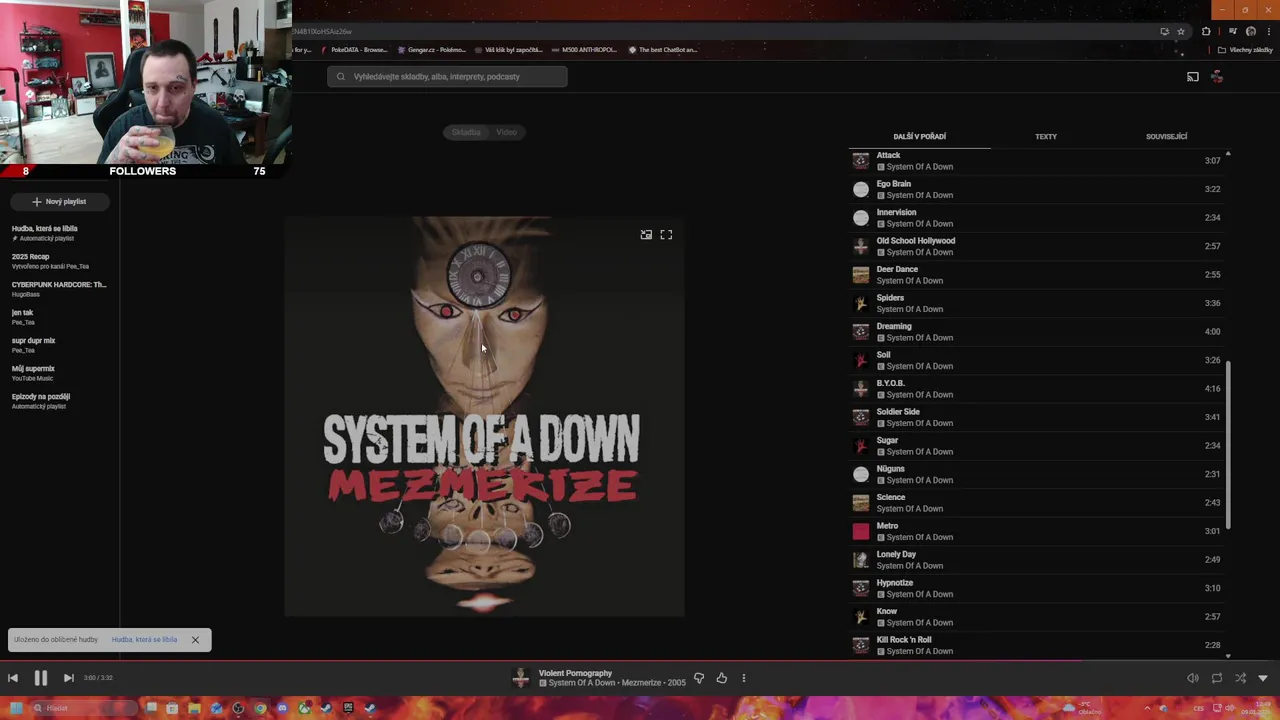Play Nüguns from the queue

pyautogui.click(x=1038, y=474)
